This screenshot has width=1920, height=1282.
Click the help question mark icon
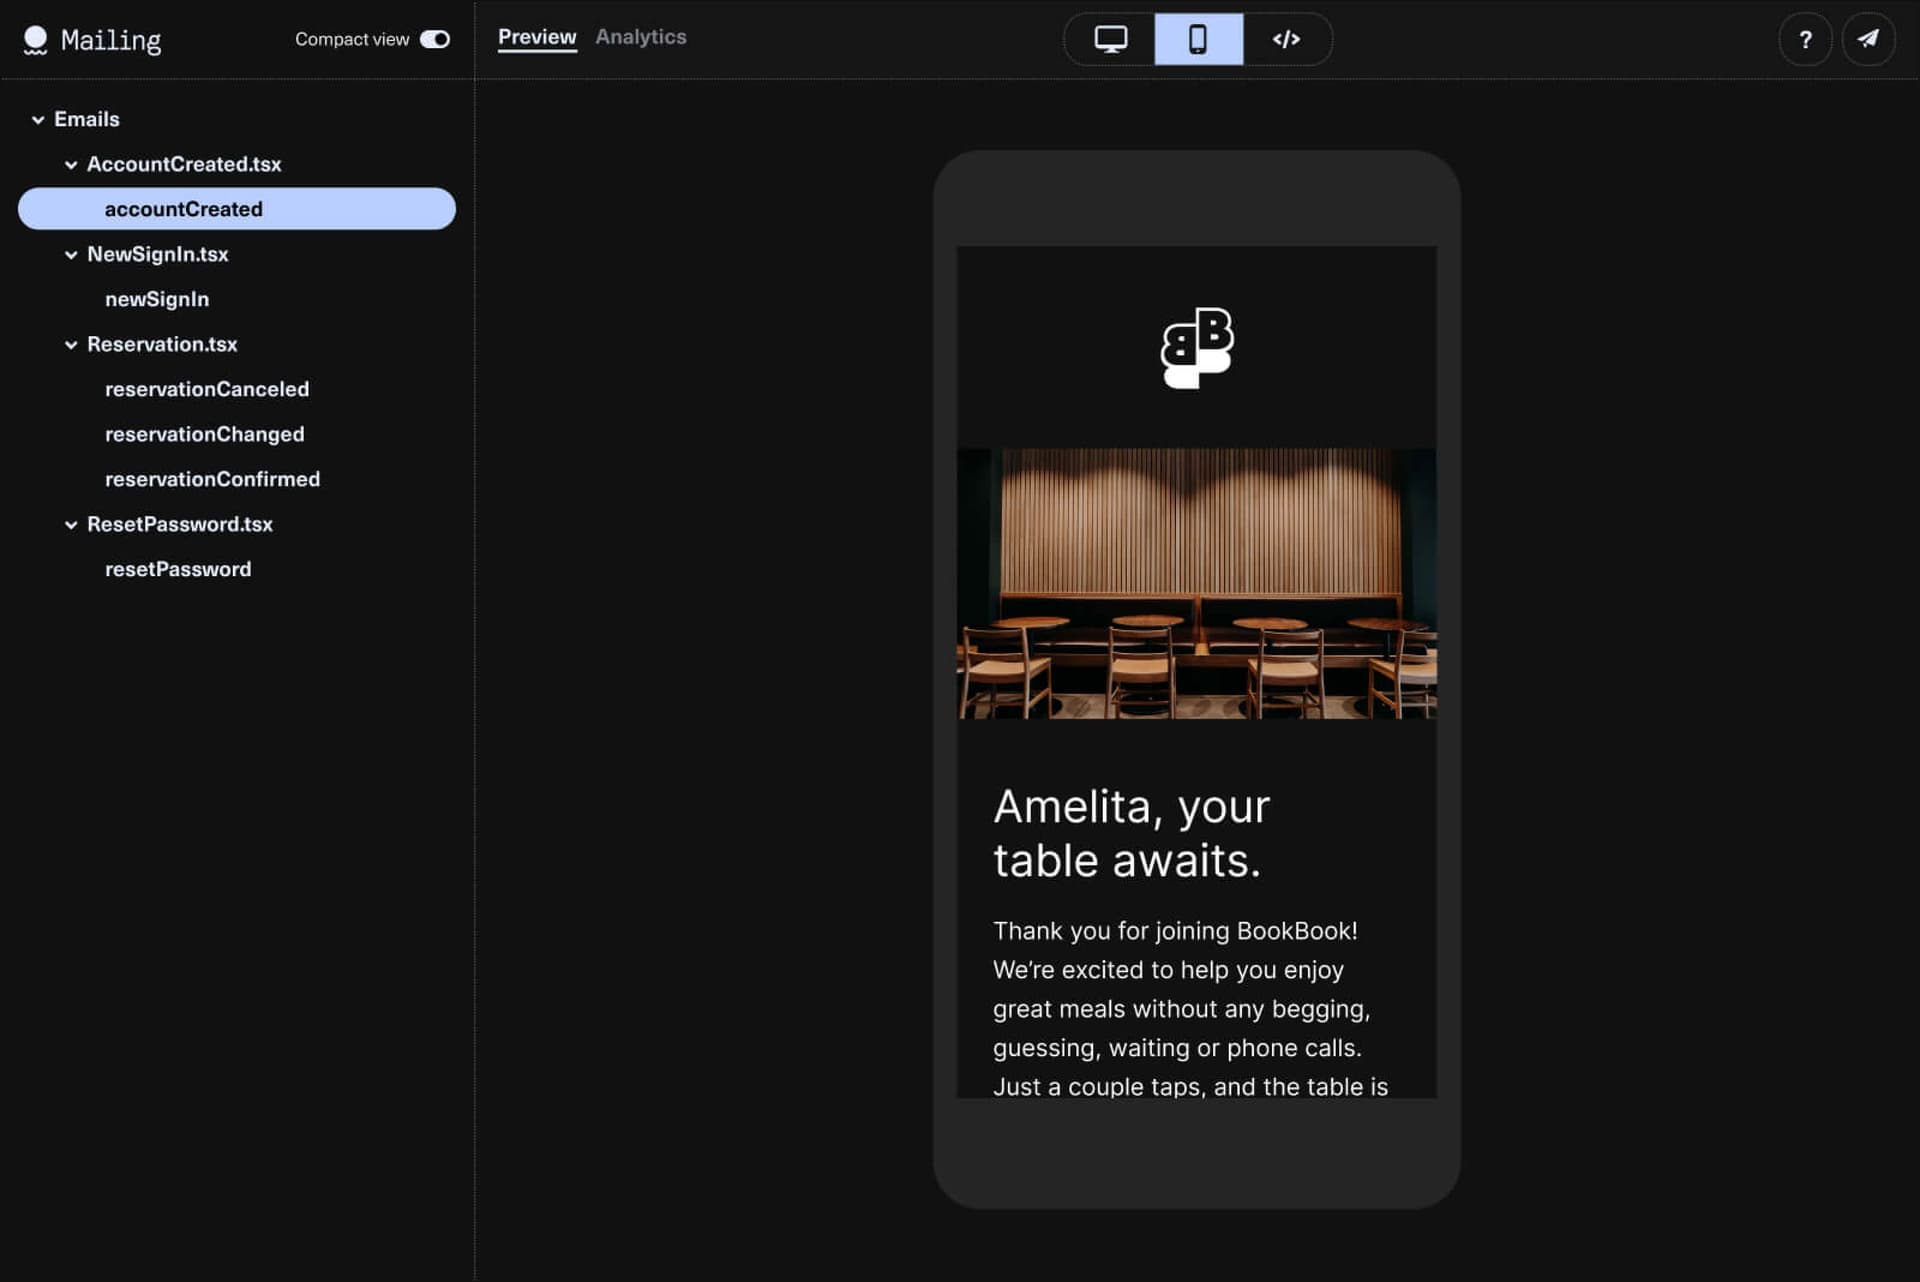pyautogui.click(x=1804, y=39)
